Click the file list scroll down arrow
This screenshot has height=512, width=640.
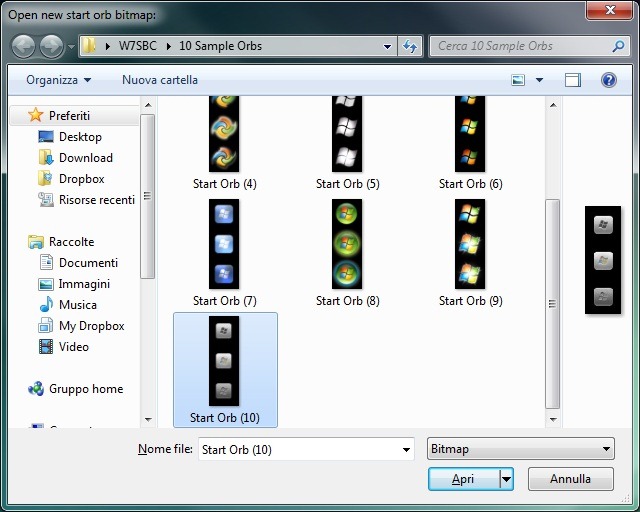click(553, 419)
